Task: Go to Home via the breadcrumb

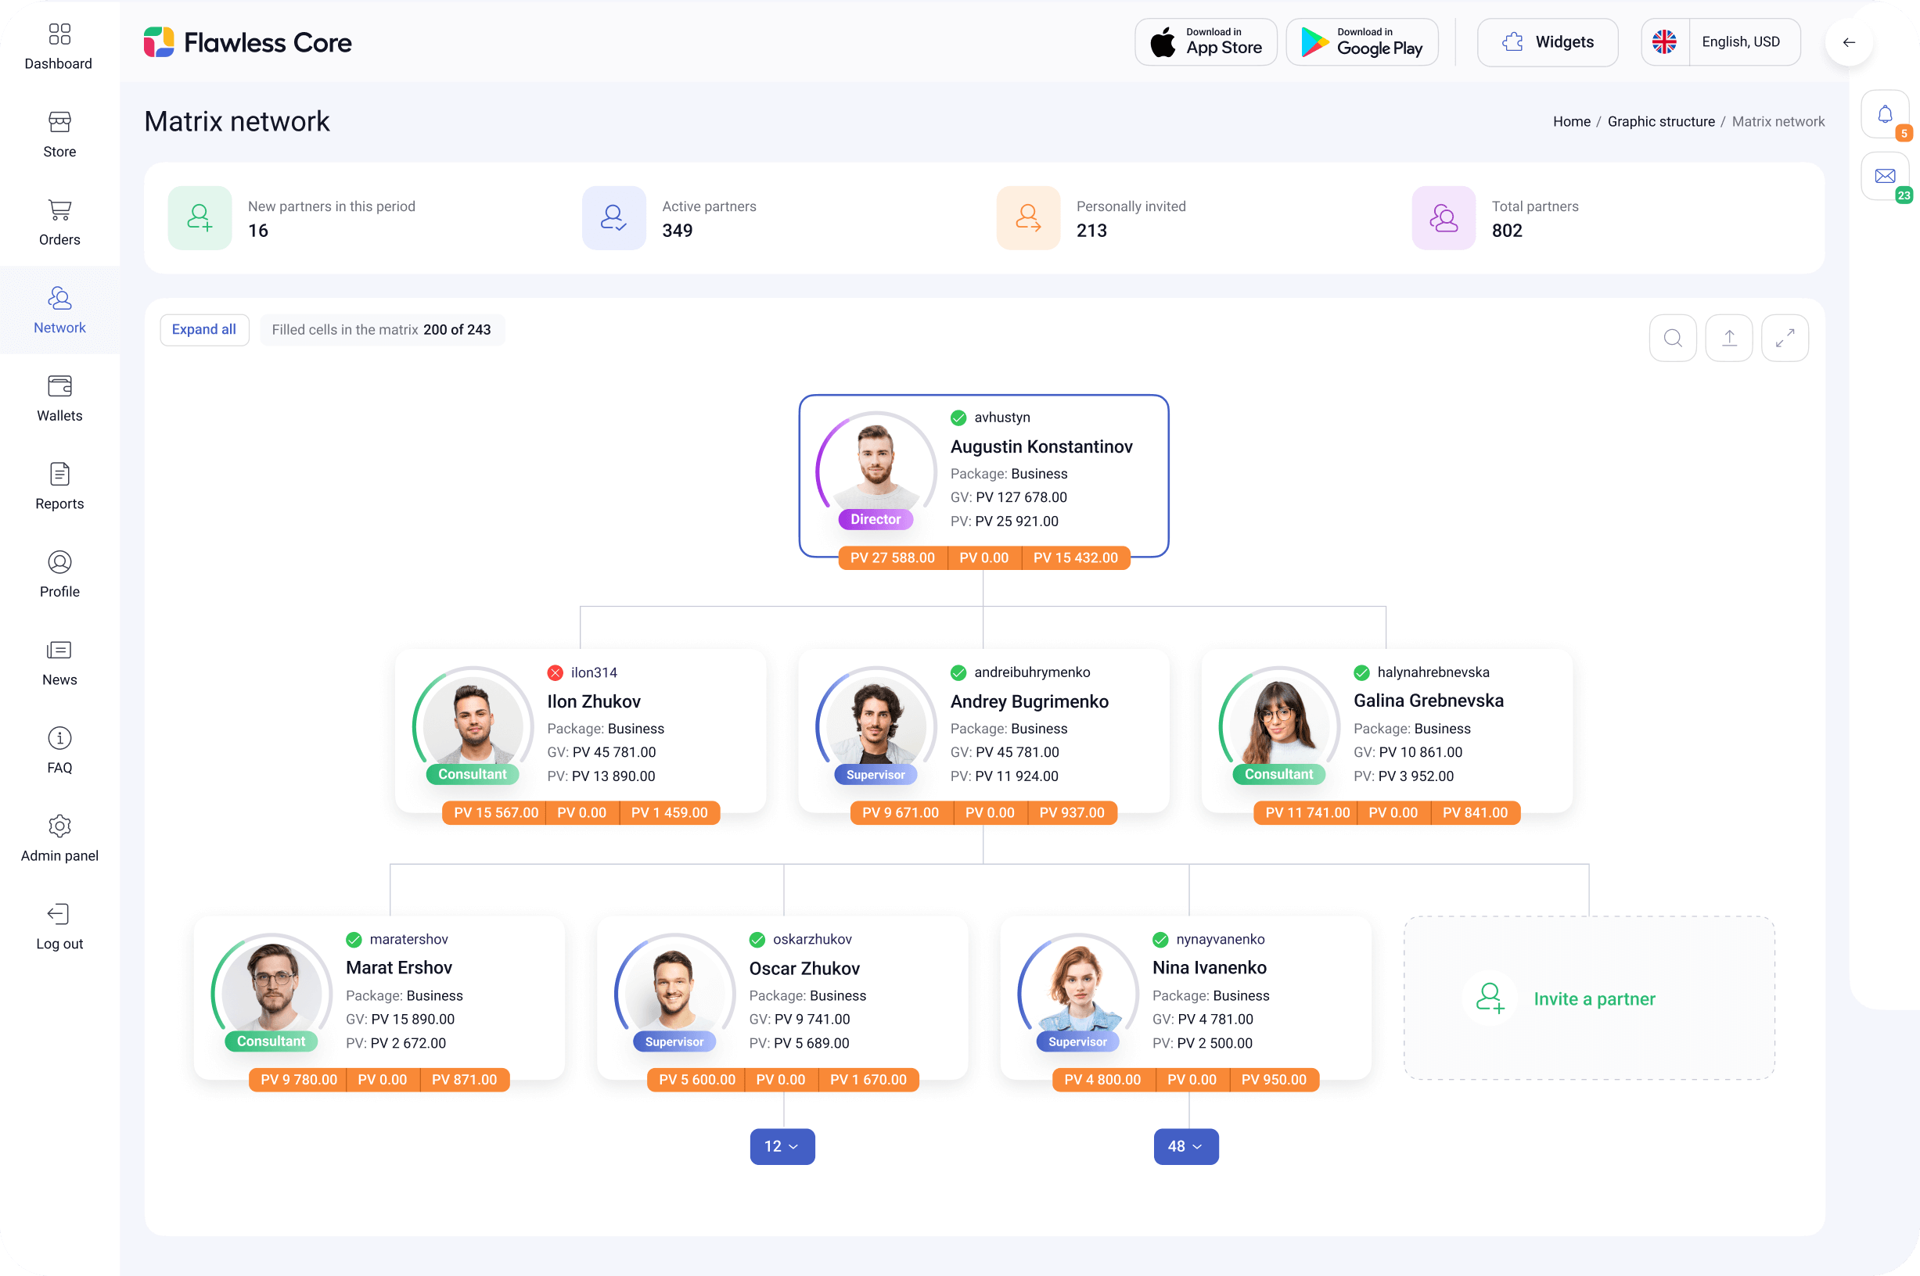Action: click(1571, 121)
